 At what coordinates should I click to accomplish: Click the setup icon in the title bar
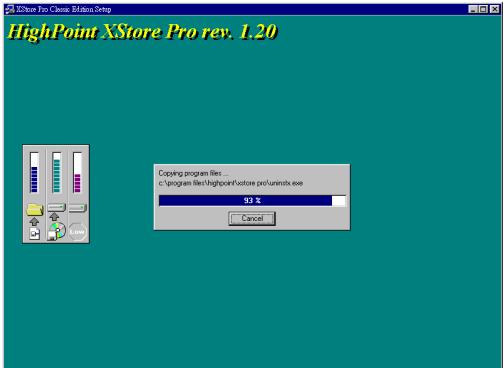pyautogui.click(x=10, y=9)
